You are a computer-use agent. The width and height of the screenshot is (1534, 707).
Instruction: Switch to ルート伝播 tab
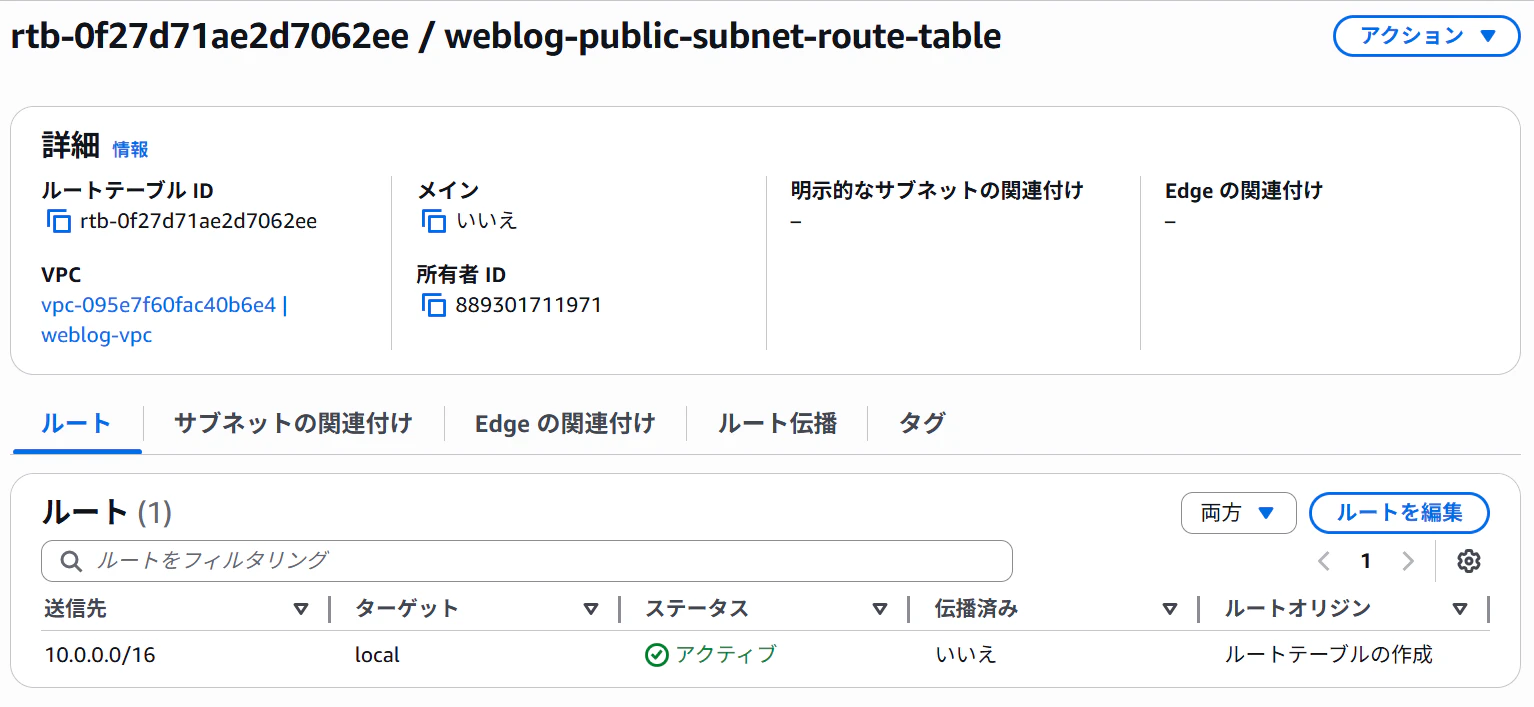(x=777, y=423)
